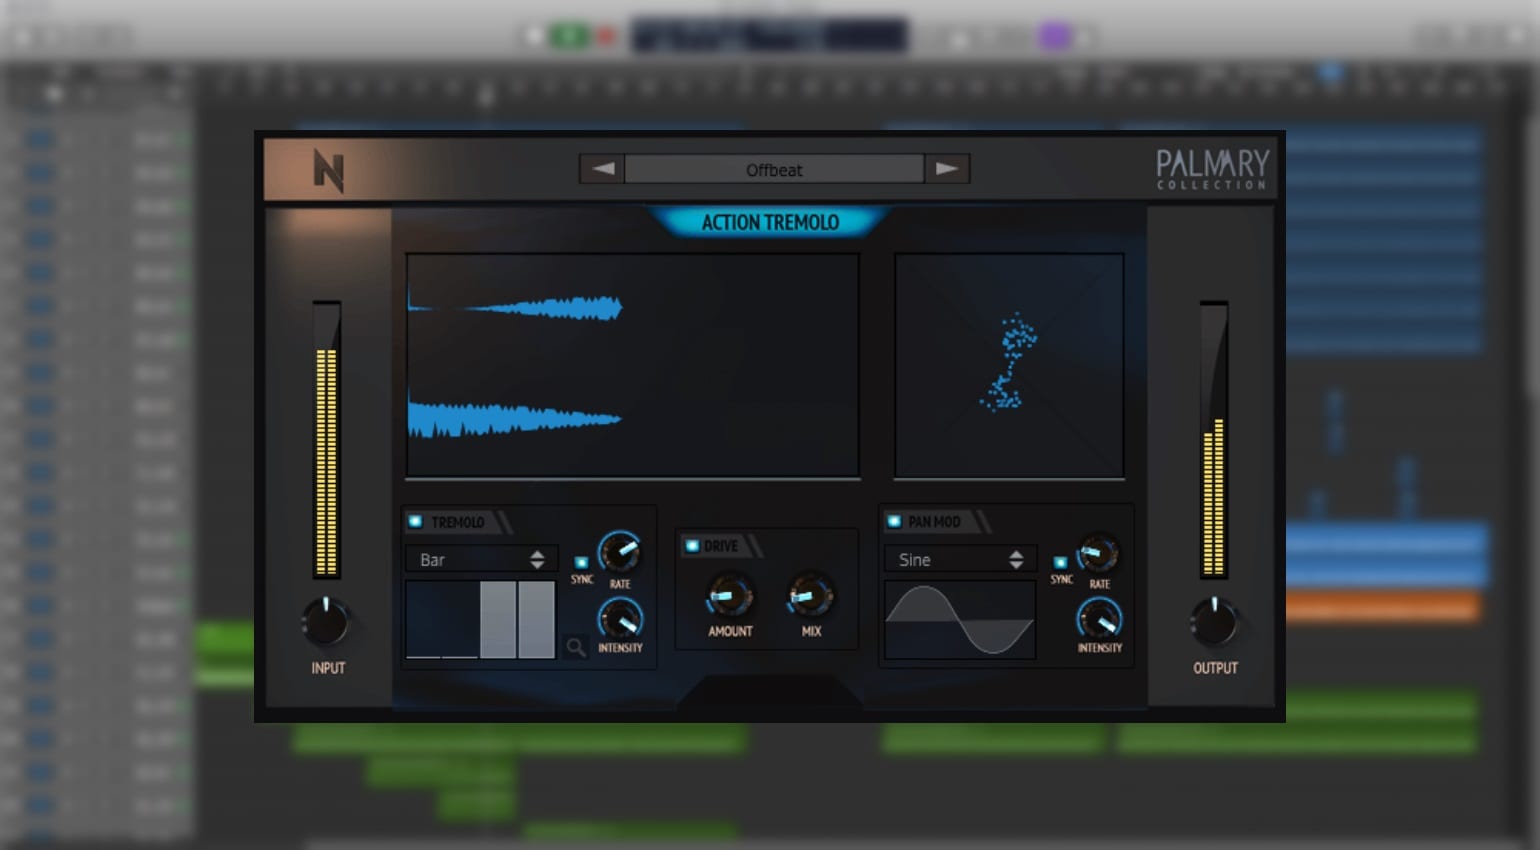Open the Bar rate dropdown
The width and height of the screenshot is (1540, 850).
[480, 558]
